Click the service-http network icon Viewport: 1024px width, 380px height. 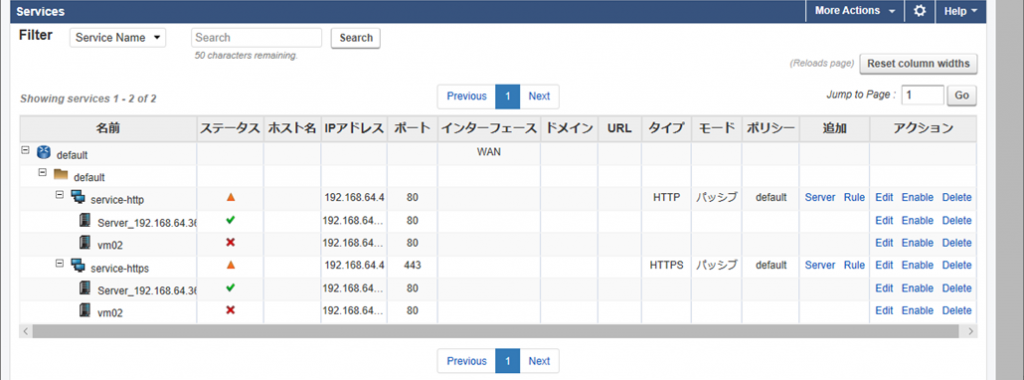pyautogui.click(x=78, y=197)
